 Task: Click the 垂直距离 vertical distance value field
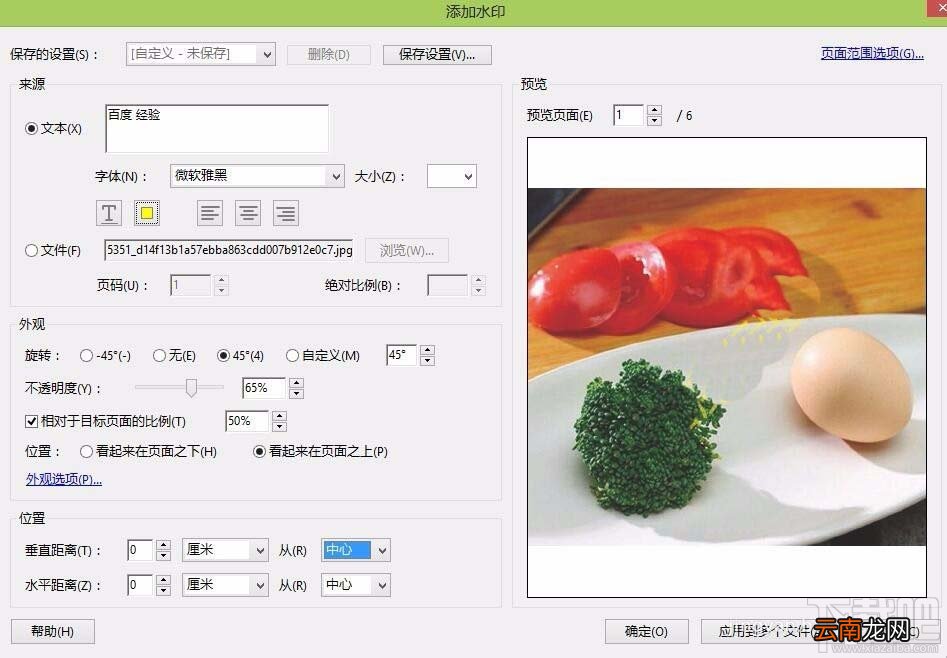click(x=140, y=550)
